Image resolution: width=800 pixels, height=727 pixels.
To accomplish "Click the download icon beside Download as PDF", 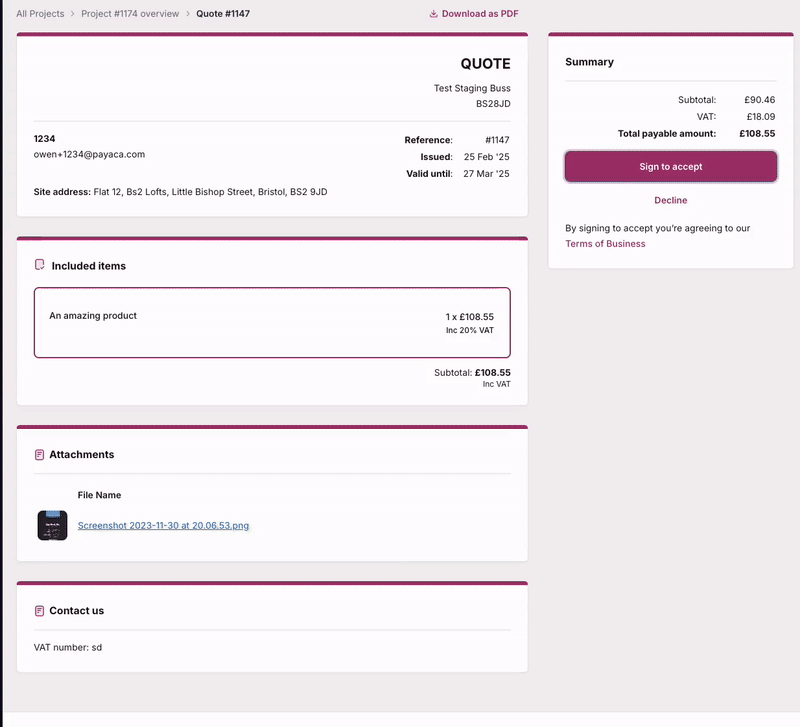I will [x=434, y=14].
